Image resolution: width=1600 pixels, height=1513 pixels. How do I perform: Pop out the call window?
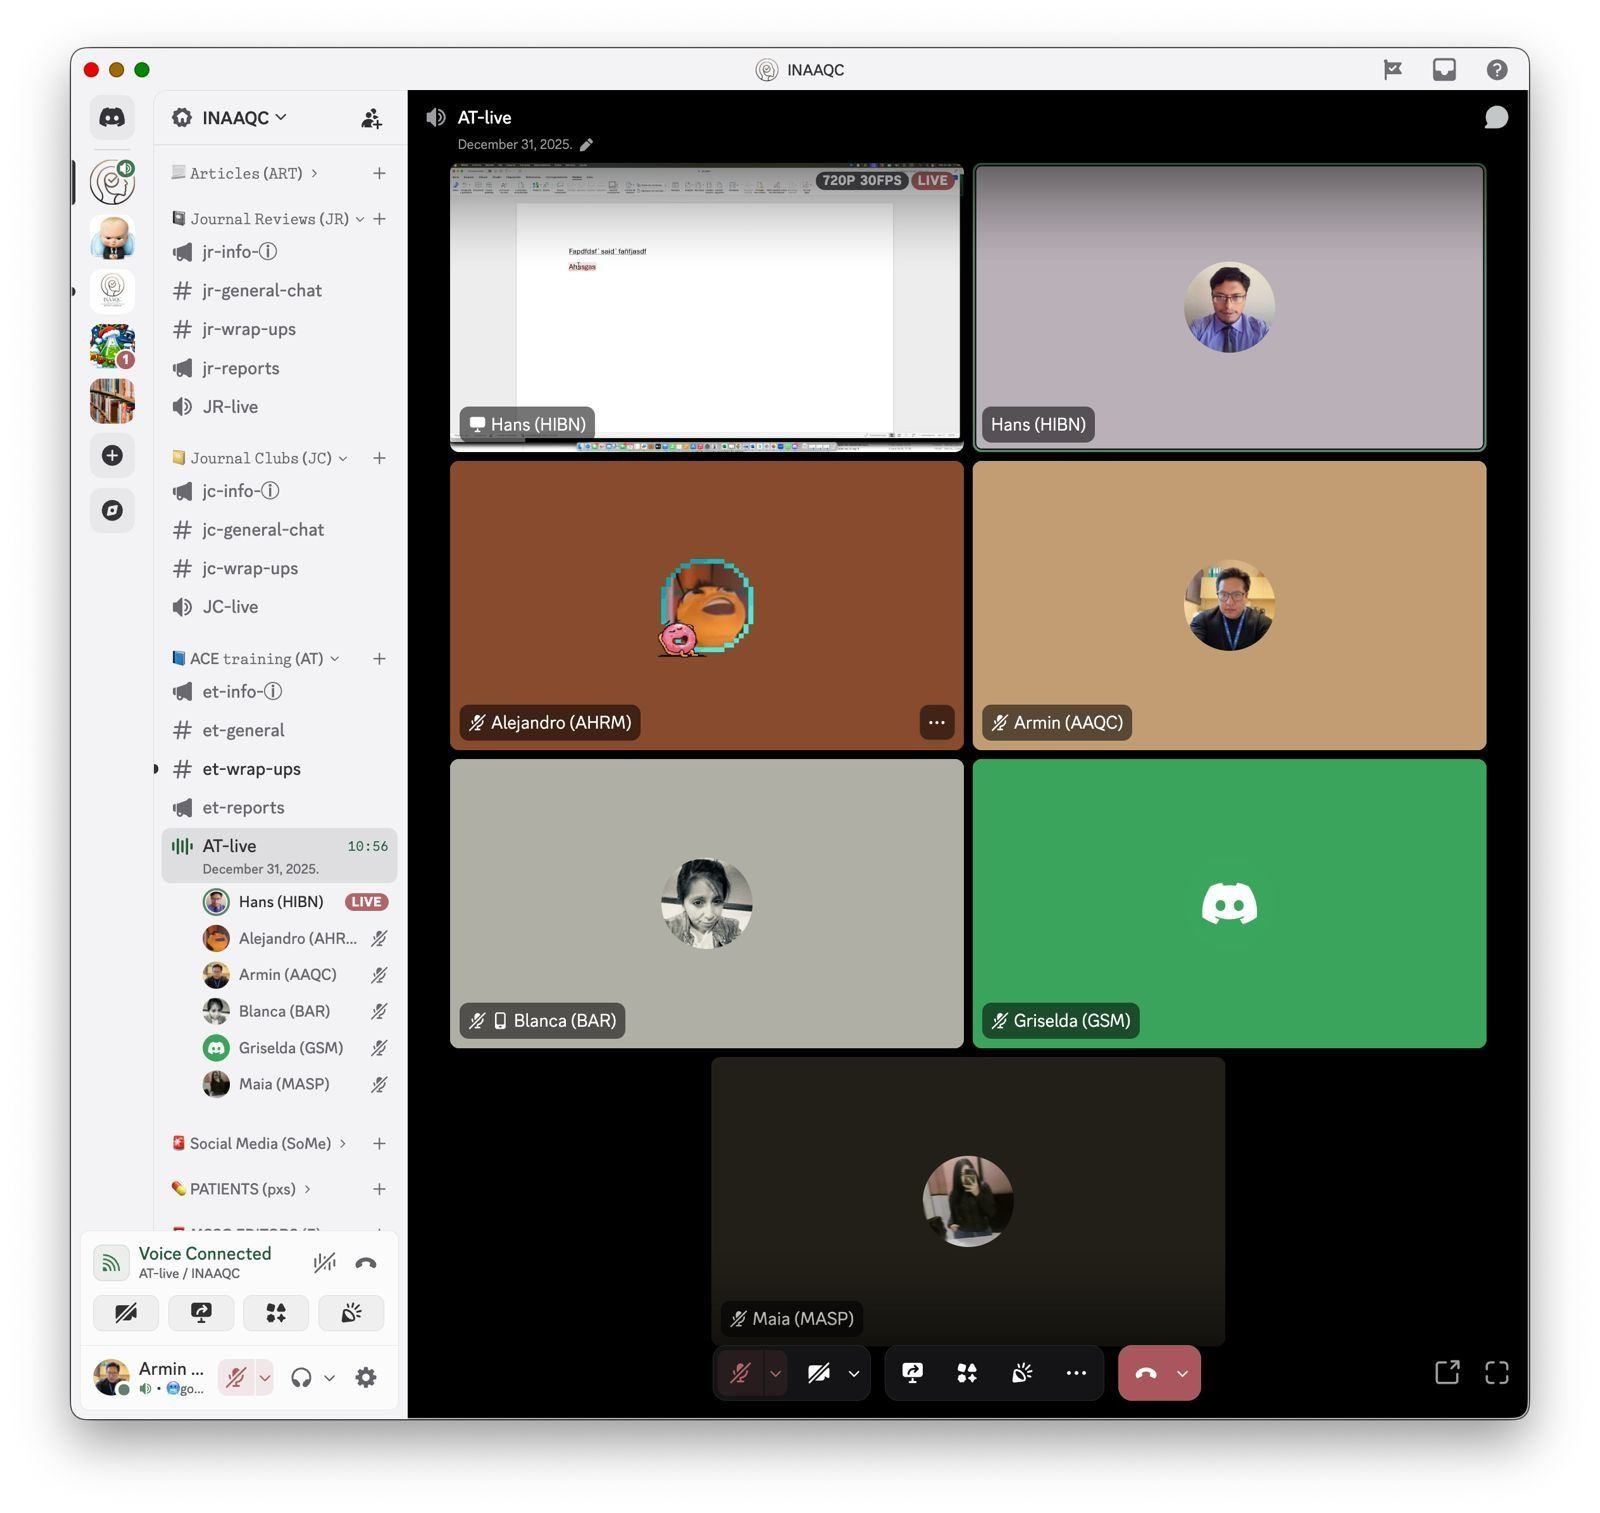point(1446,1373)
